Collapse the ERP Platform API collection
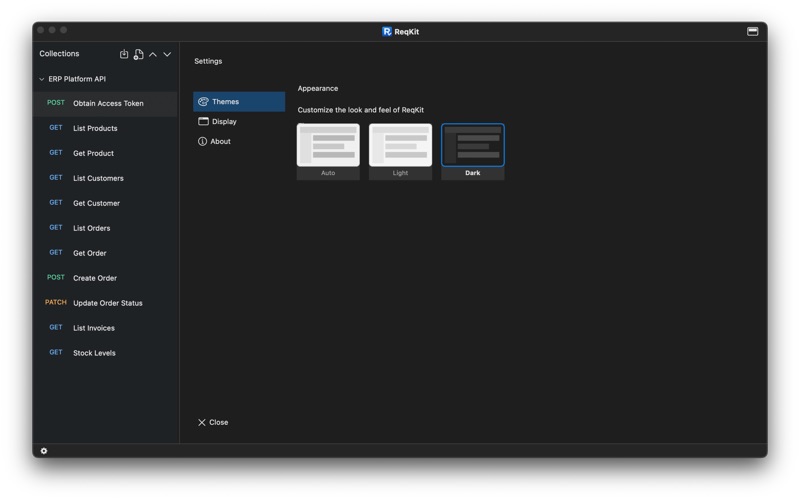The height and width of the screenshot is (500, 800). coord(42,79)
